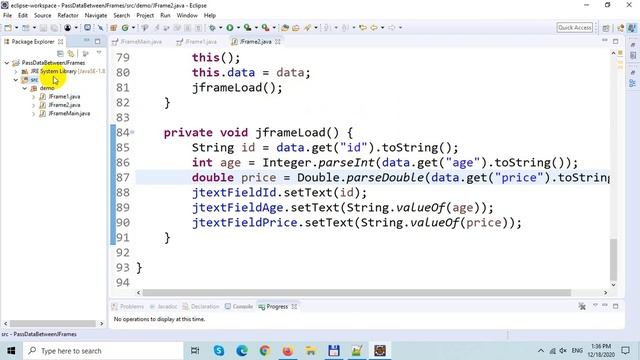The image size is (640, 360).
Task: Open Google Chrome from the taskbar
Action: tap(264, 351)
